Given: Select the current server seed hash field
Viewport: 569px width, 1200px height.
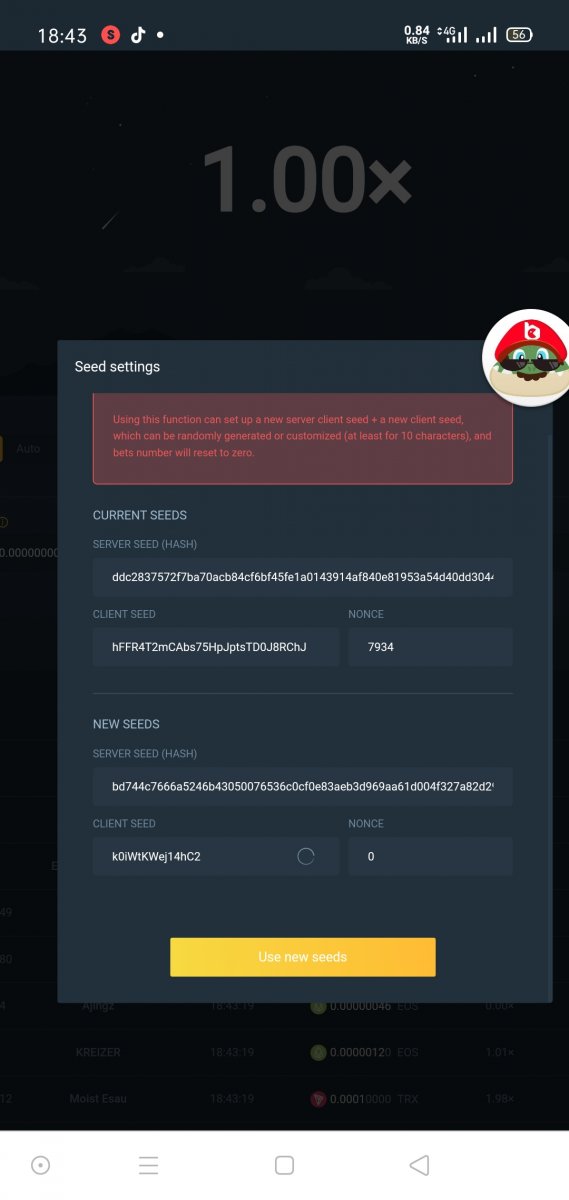Looking at the screenshot, I should 303,577.
